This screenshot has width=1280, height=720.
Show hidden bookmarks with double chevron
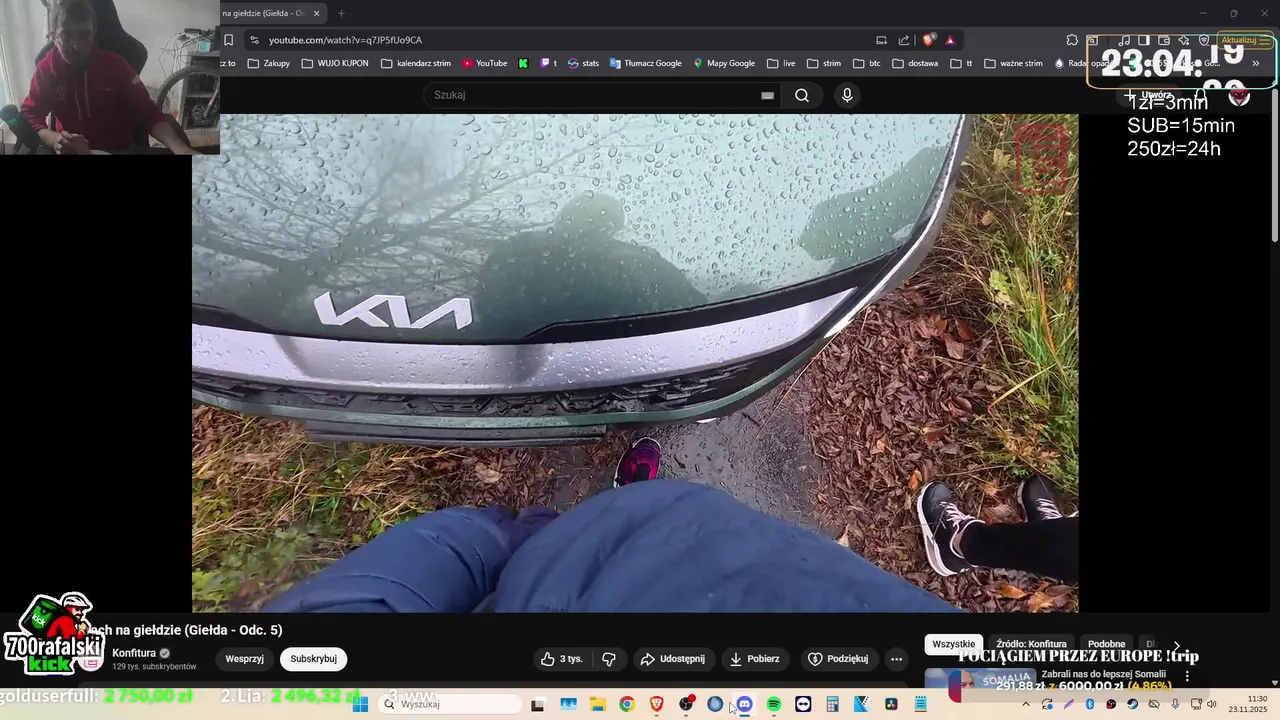point(1256,63)
